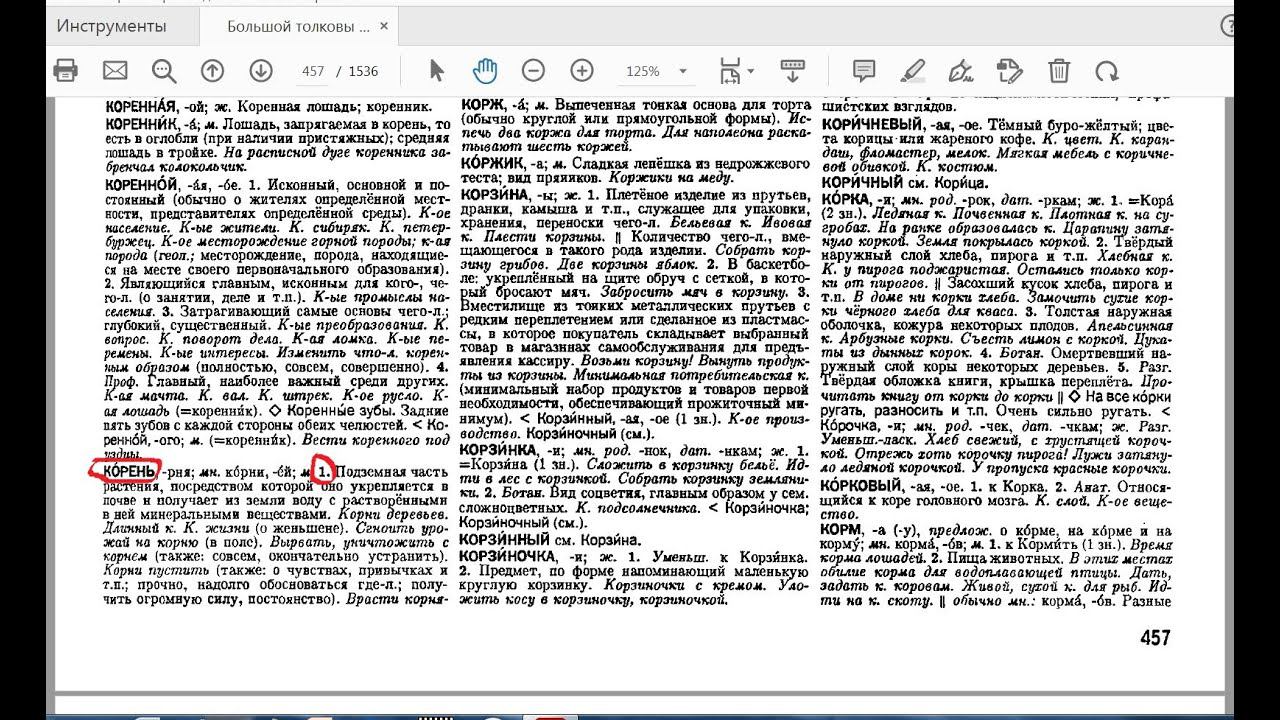Go to next page with down arrow

[x=261, y=70]
